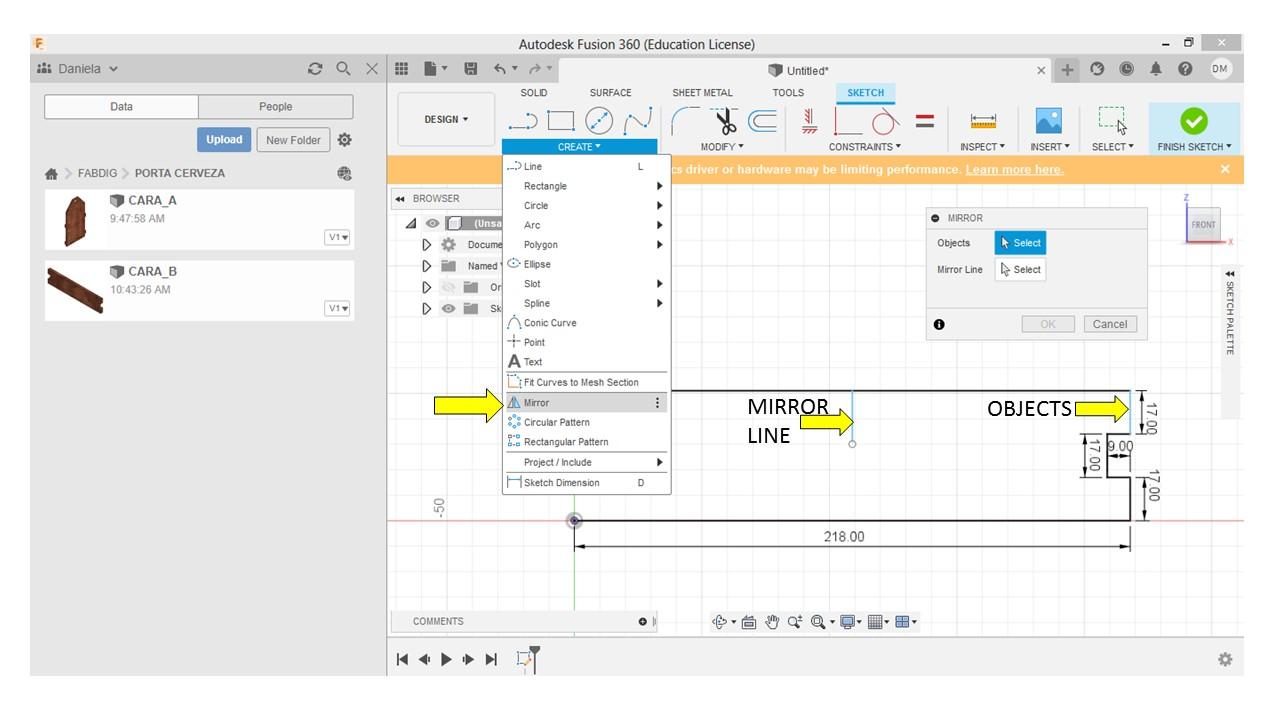Select the Trim scissors tool
The image size is (1280, 720).
(726, 121)
